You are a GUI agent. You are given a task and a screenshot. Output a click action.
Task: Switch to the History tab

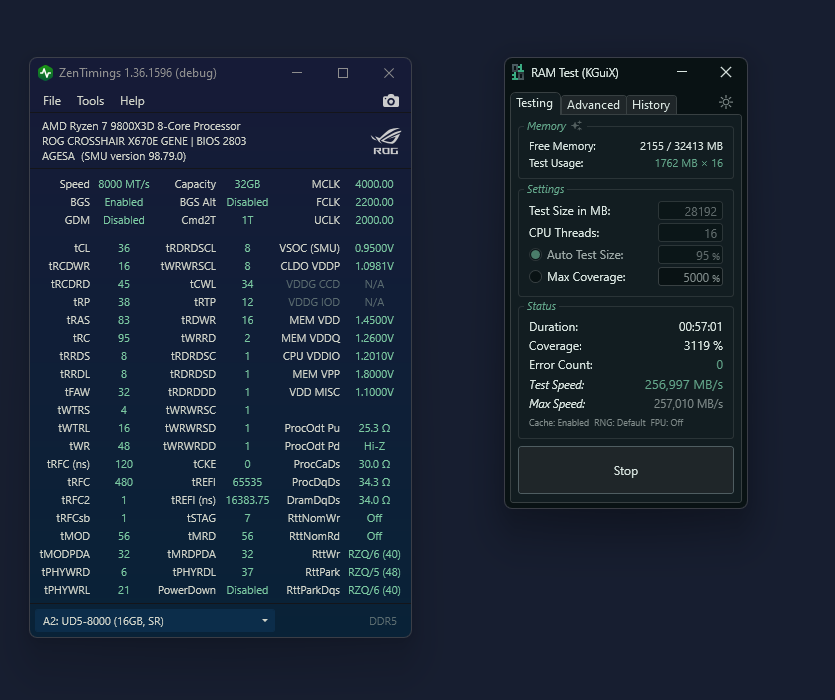tap(651, 105)
